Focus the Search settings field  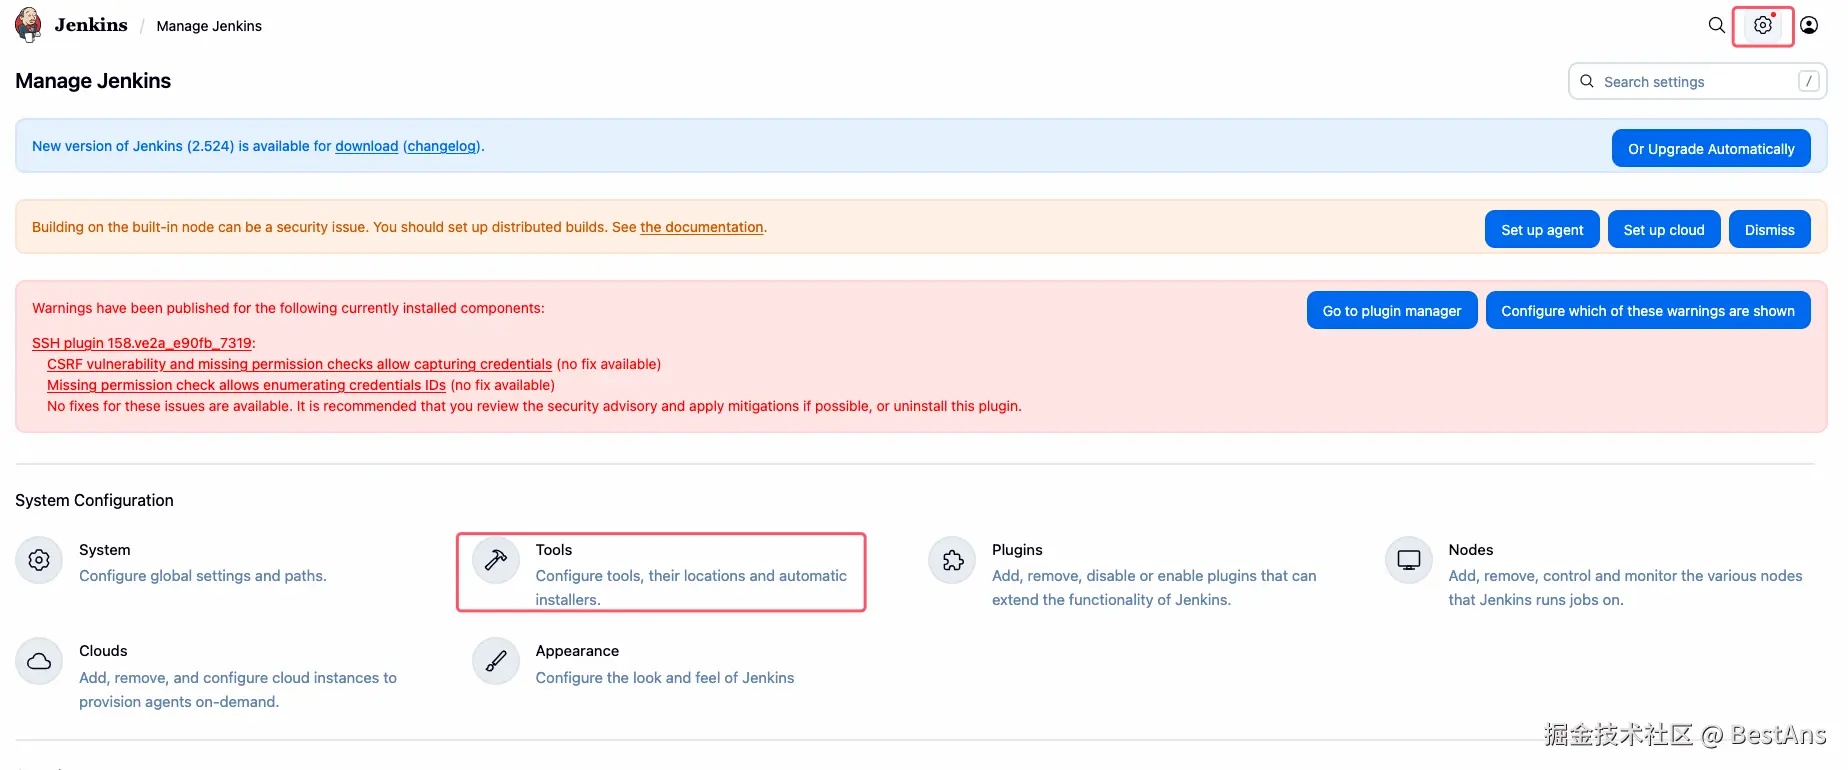(1697, 81)
